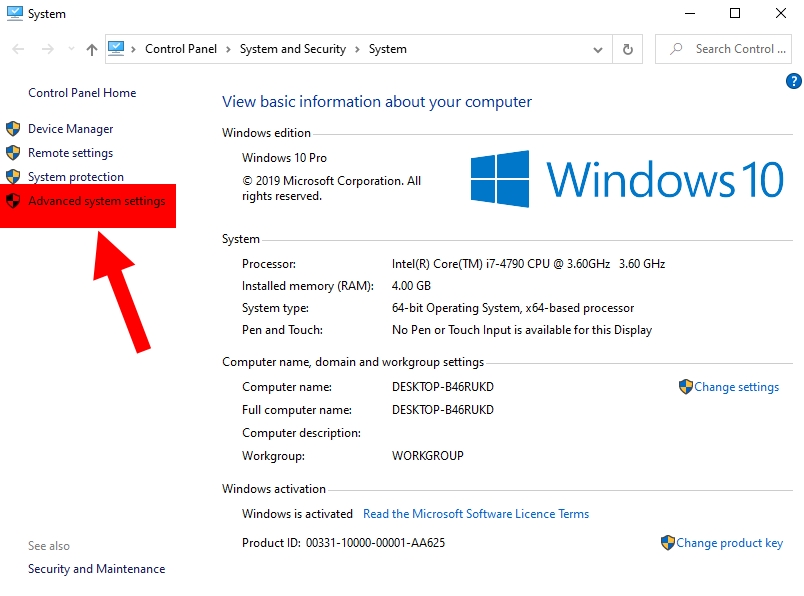The width and height of the screenshot is (804, 596).
Task: Click shield icon beside Change product key
Action: pos(668,543)
